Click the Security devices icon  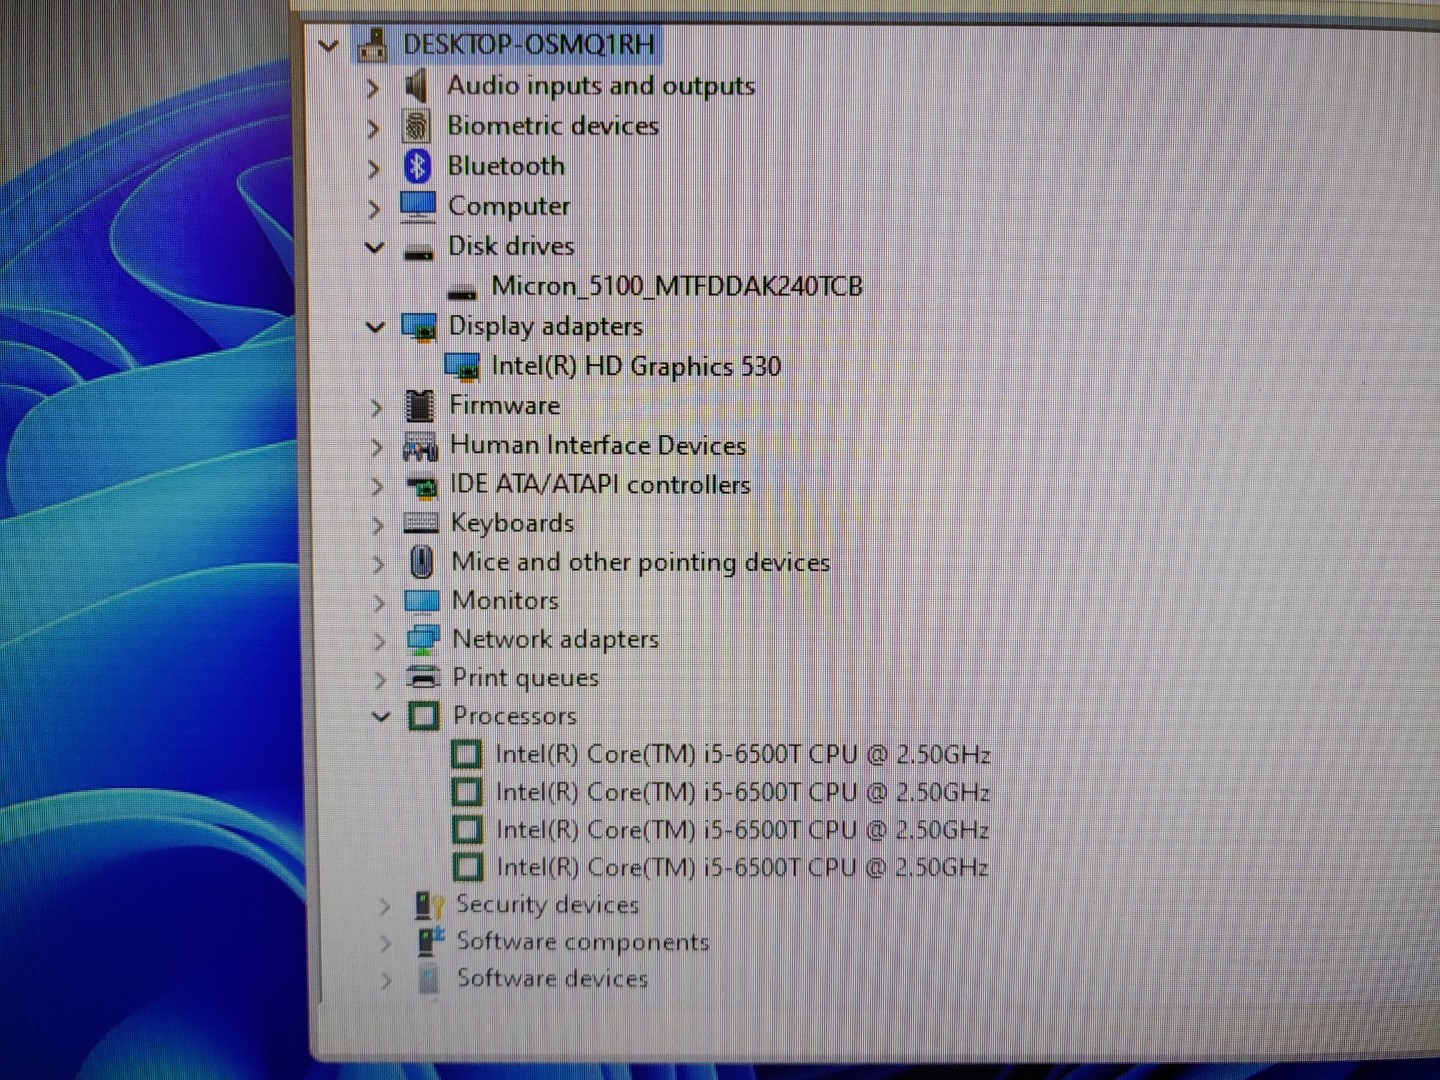[429, 905]
